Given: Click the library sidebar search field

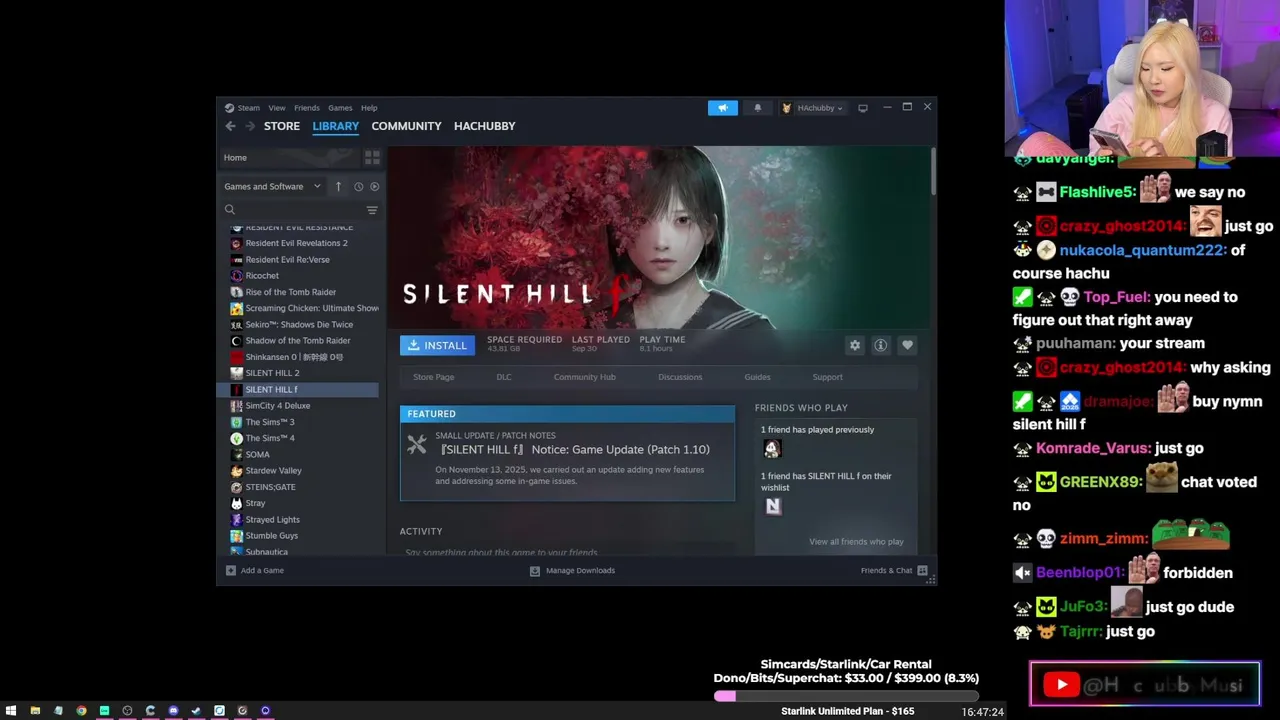Looking at the screenshot, I should click(x=299, y=210).
